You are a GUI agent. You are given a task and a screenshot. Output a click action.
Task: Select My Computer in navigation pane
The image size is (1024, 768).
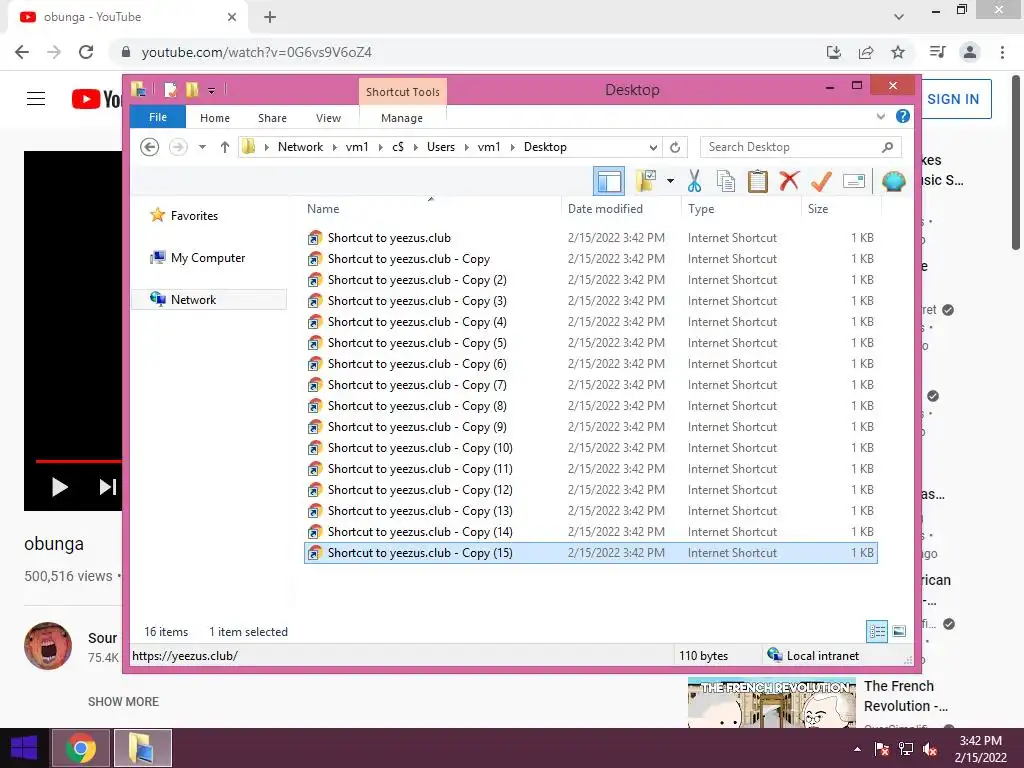(x=208, y=257)
